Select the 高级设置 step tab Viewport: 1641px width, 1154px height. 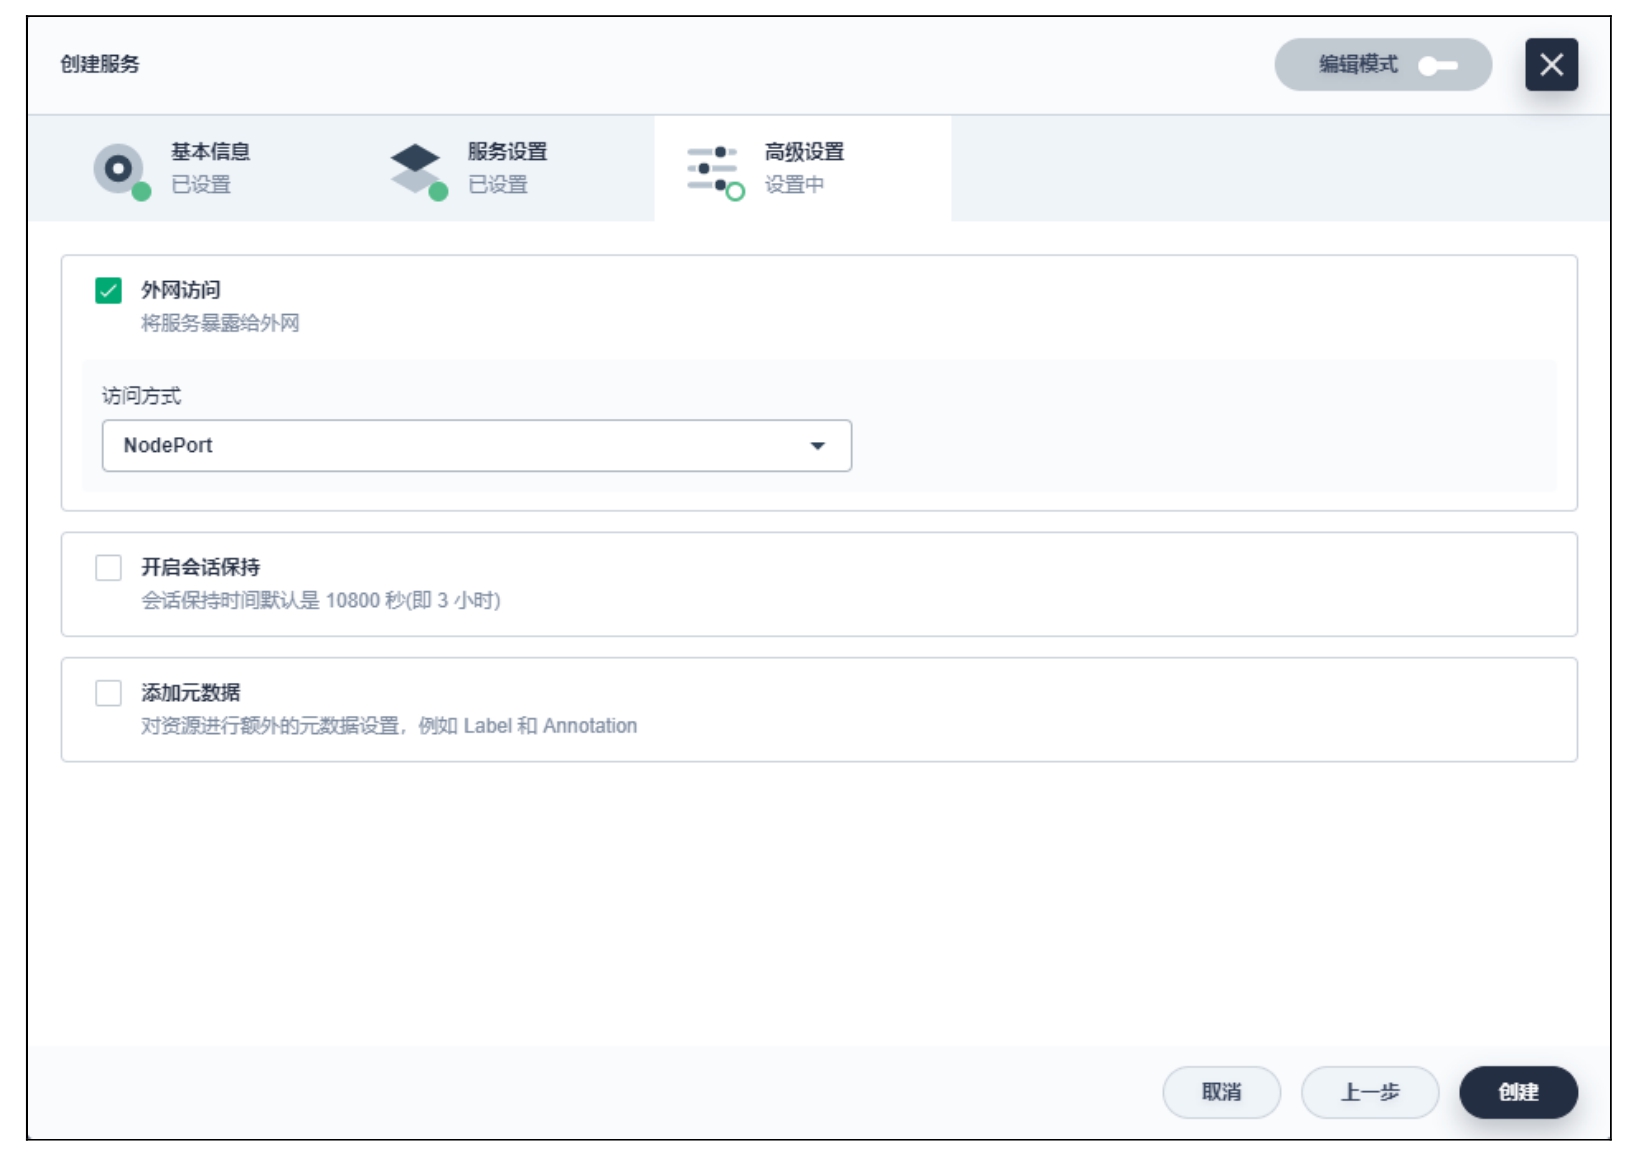pos(804,167)
